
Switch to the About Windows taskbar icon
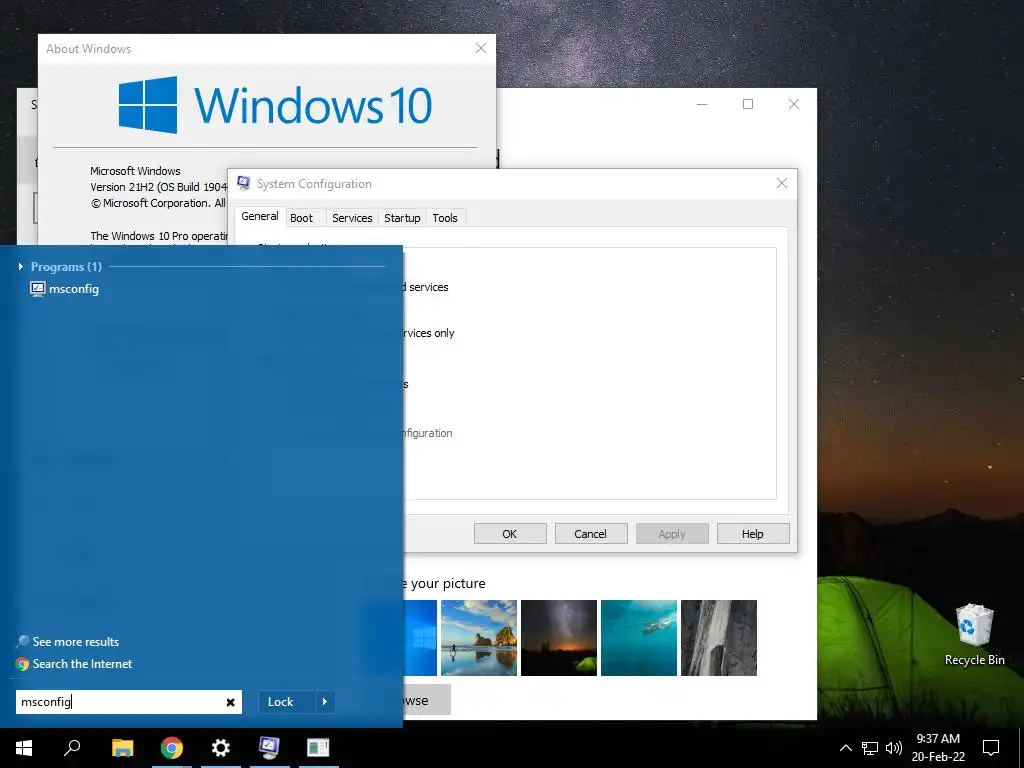[318, 748]
